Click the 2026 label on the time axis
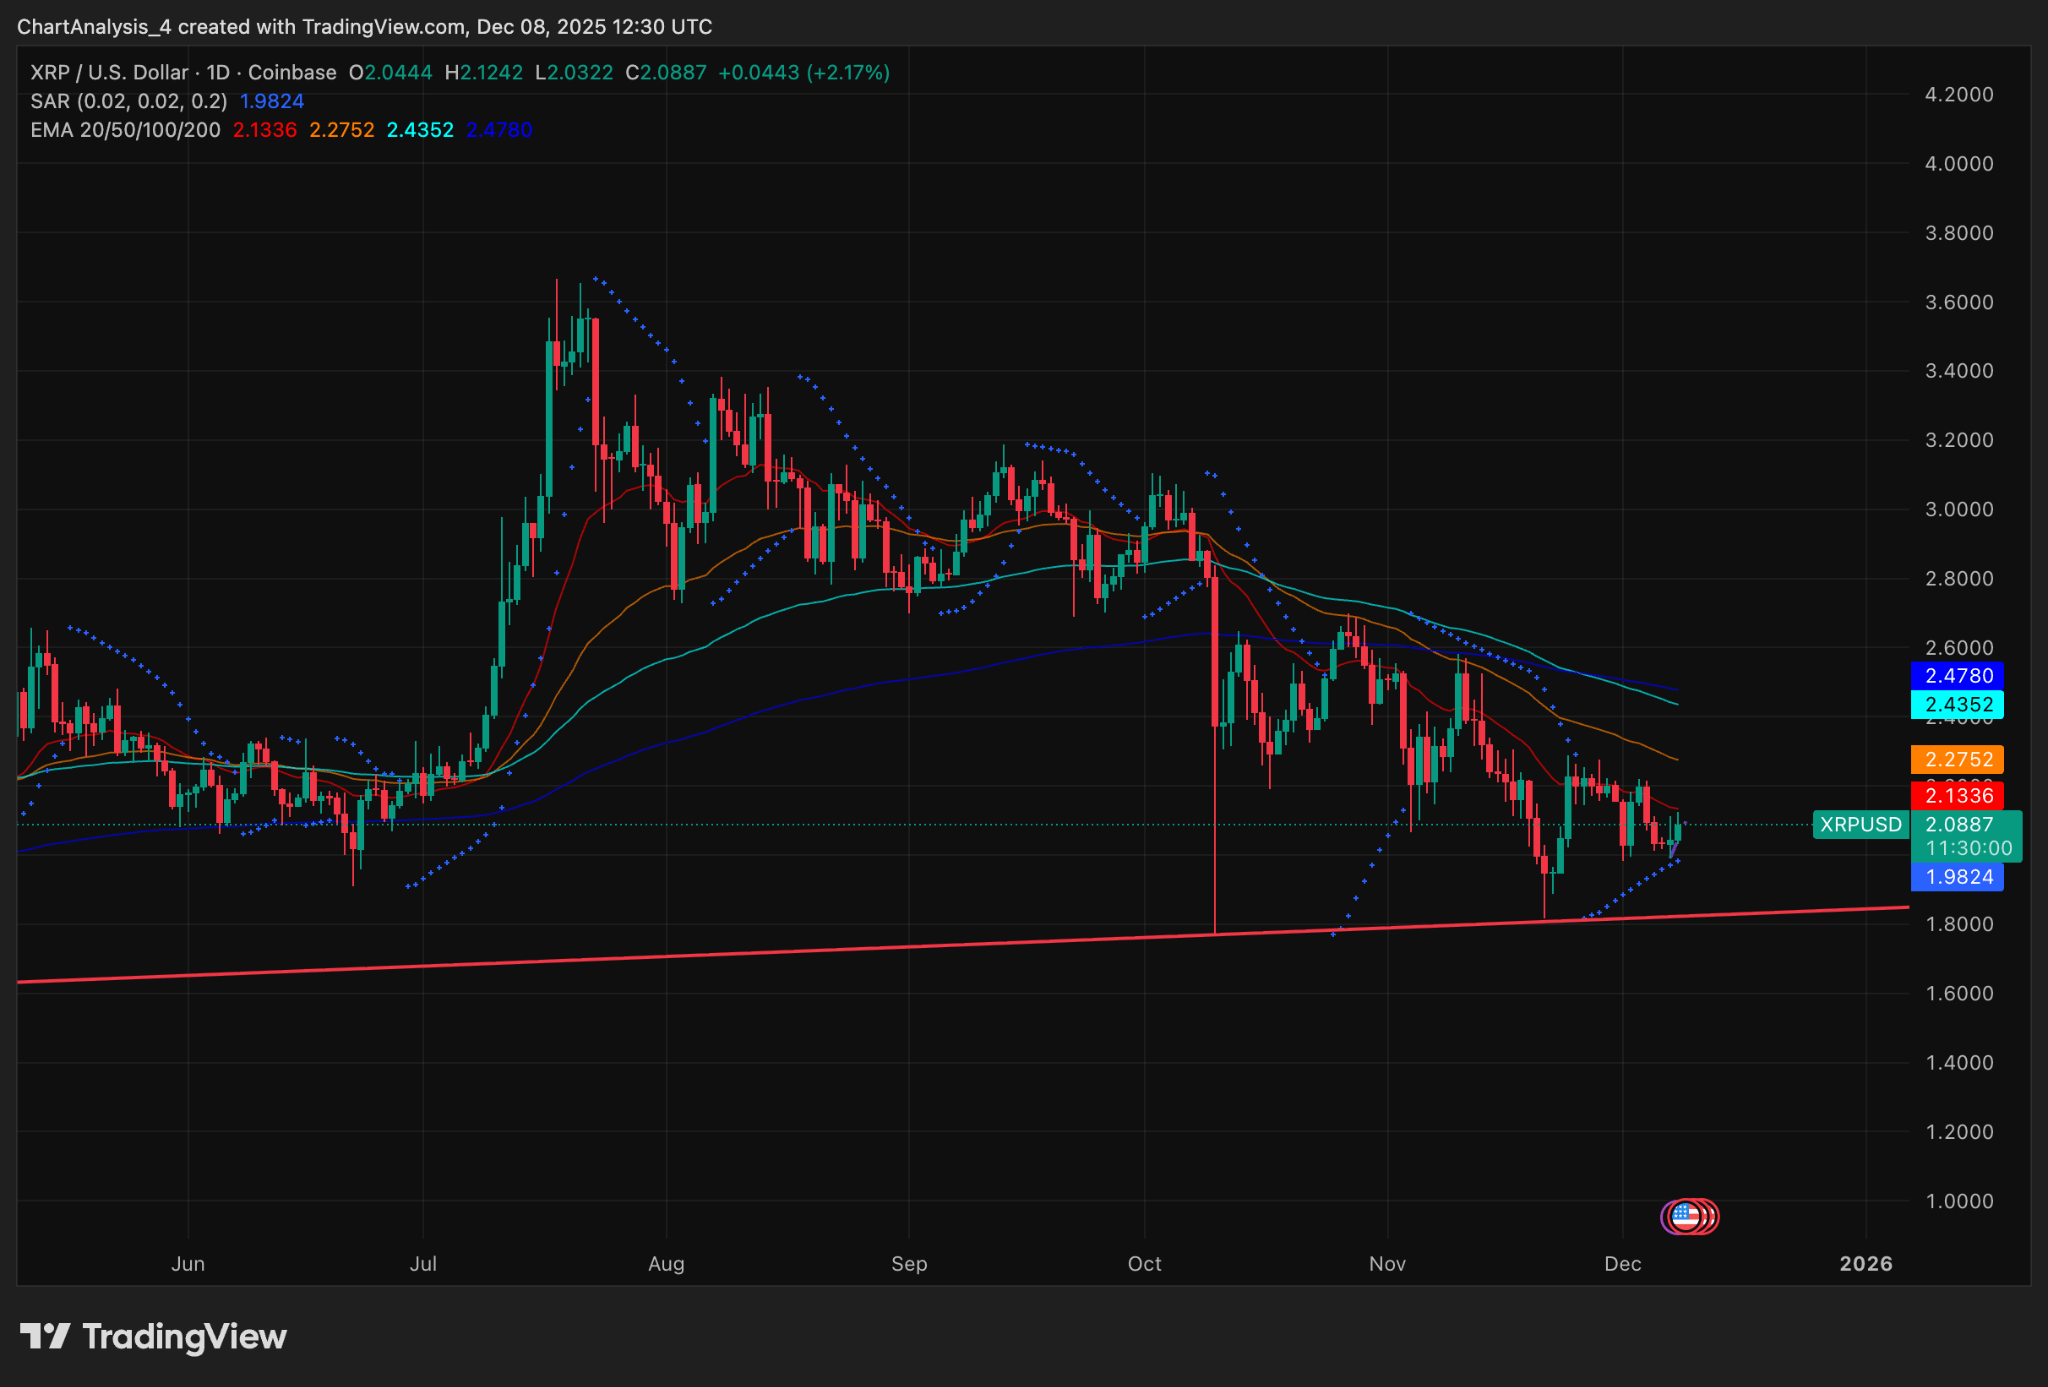2048x1387 pixels. tap(1867, 1264)
